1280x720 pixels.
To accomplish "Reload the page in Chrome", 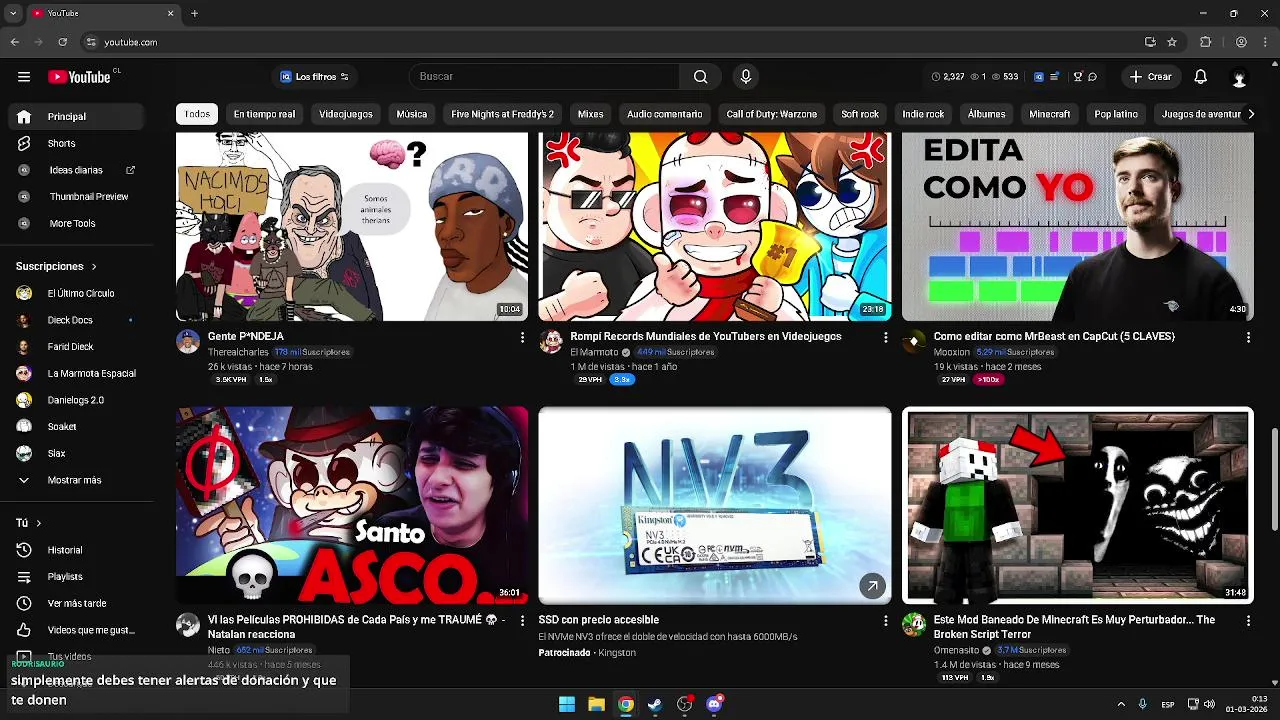I will click(62, 42).
